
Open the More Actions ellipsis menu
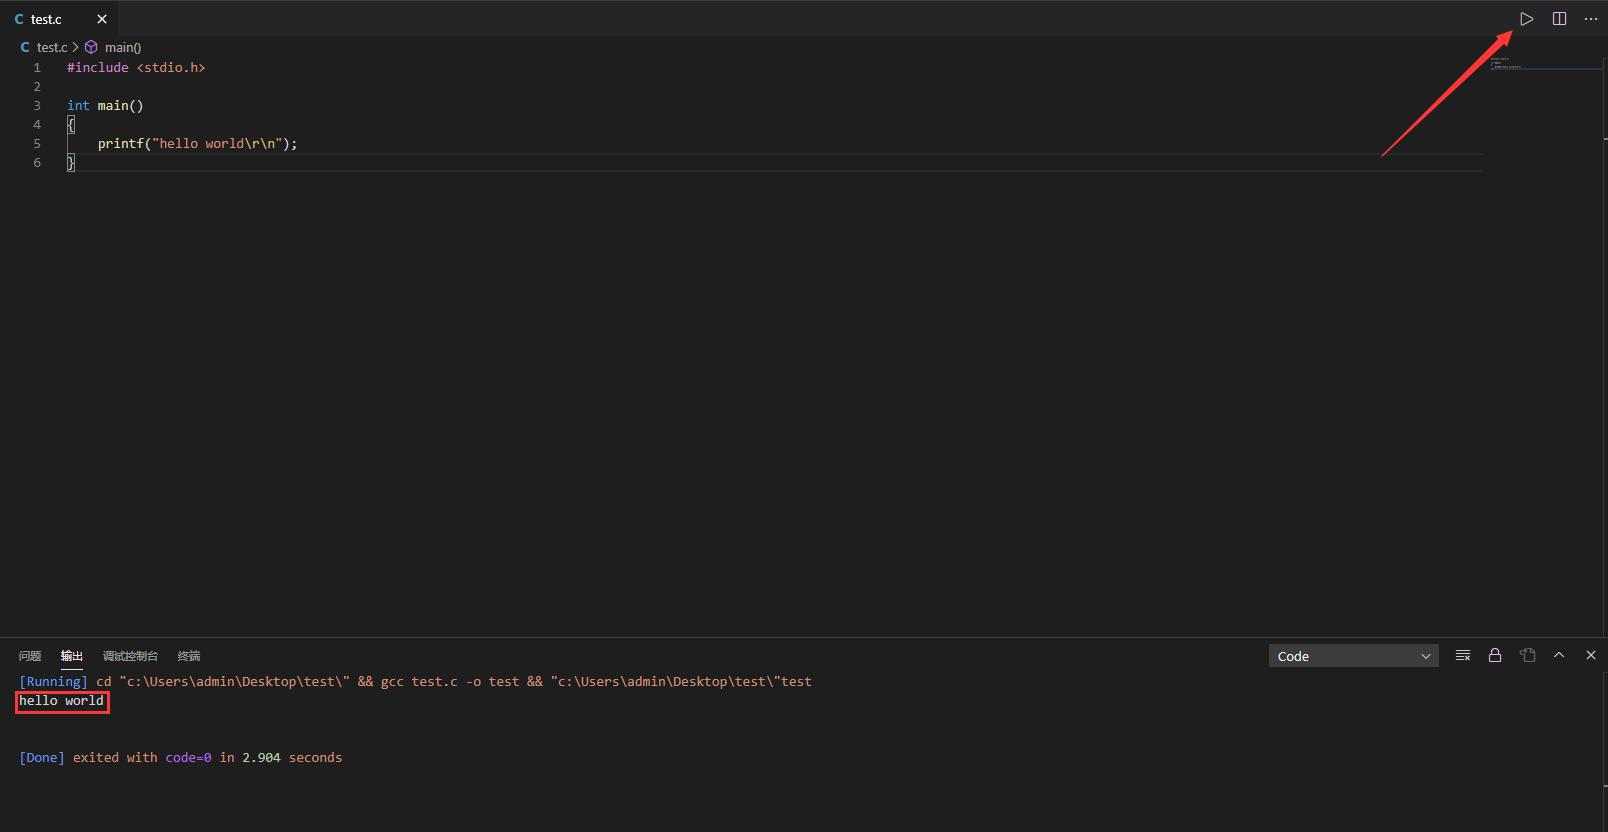pos(1591,19)
